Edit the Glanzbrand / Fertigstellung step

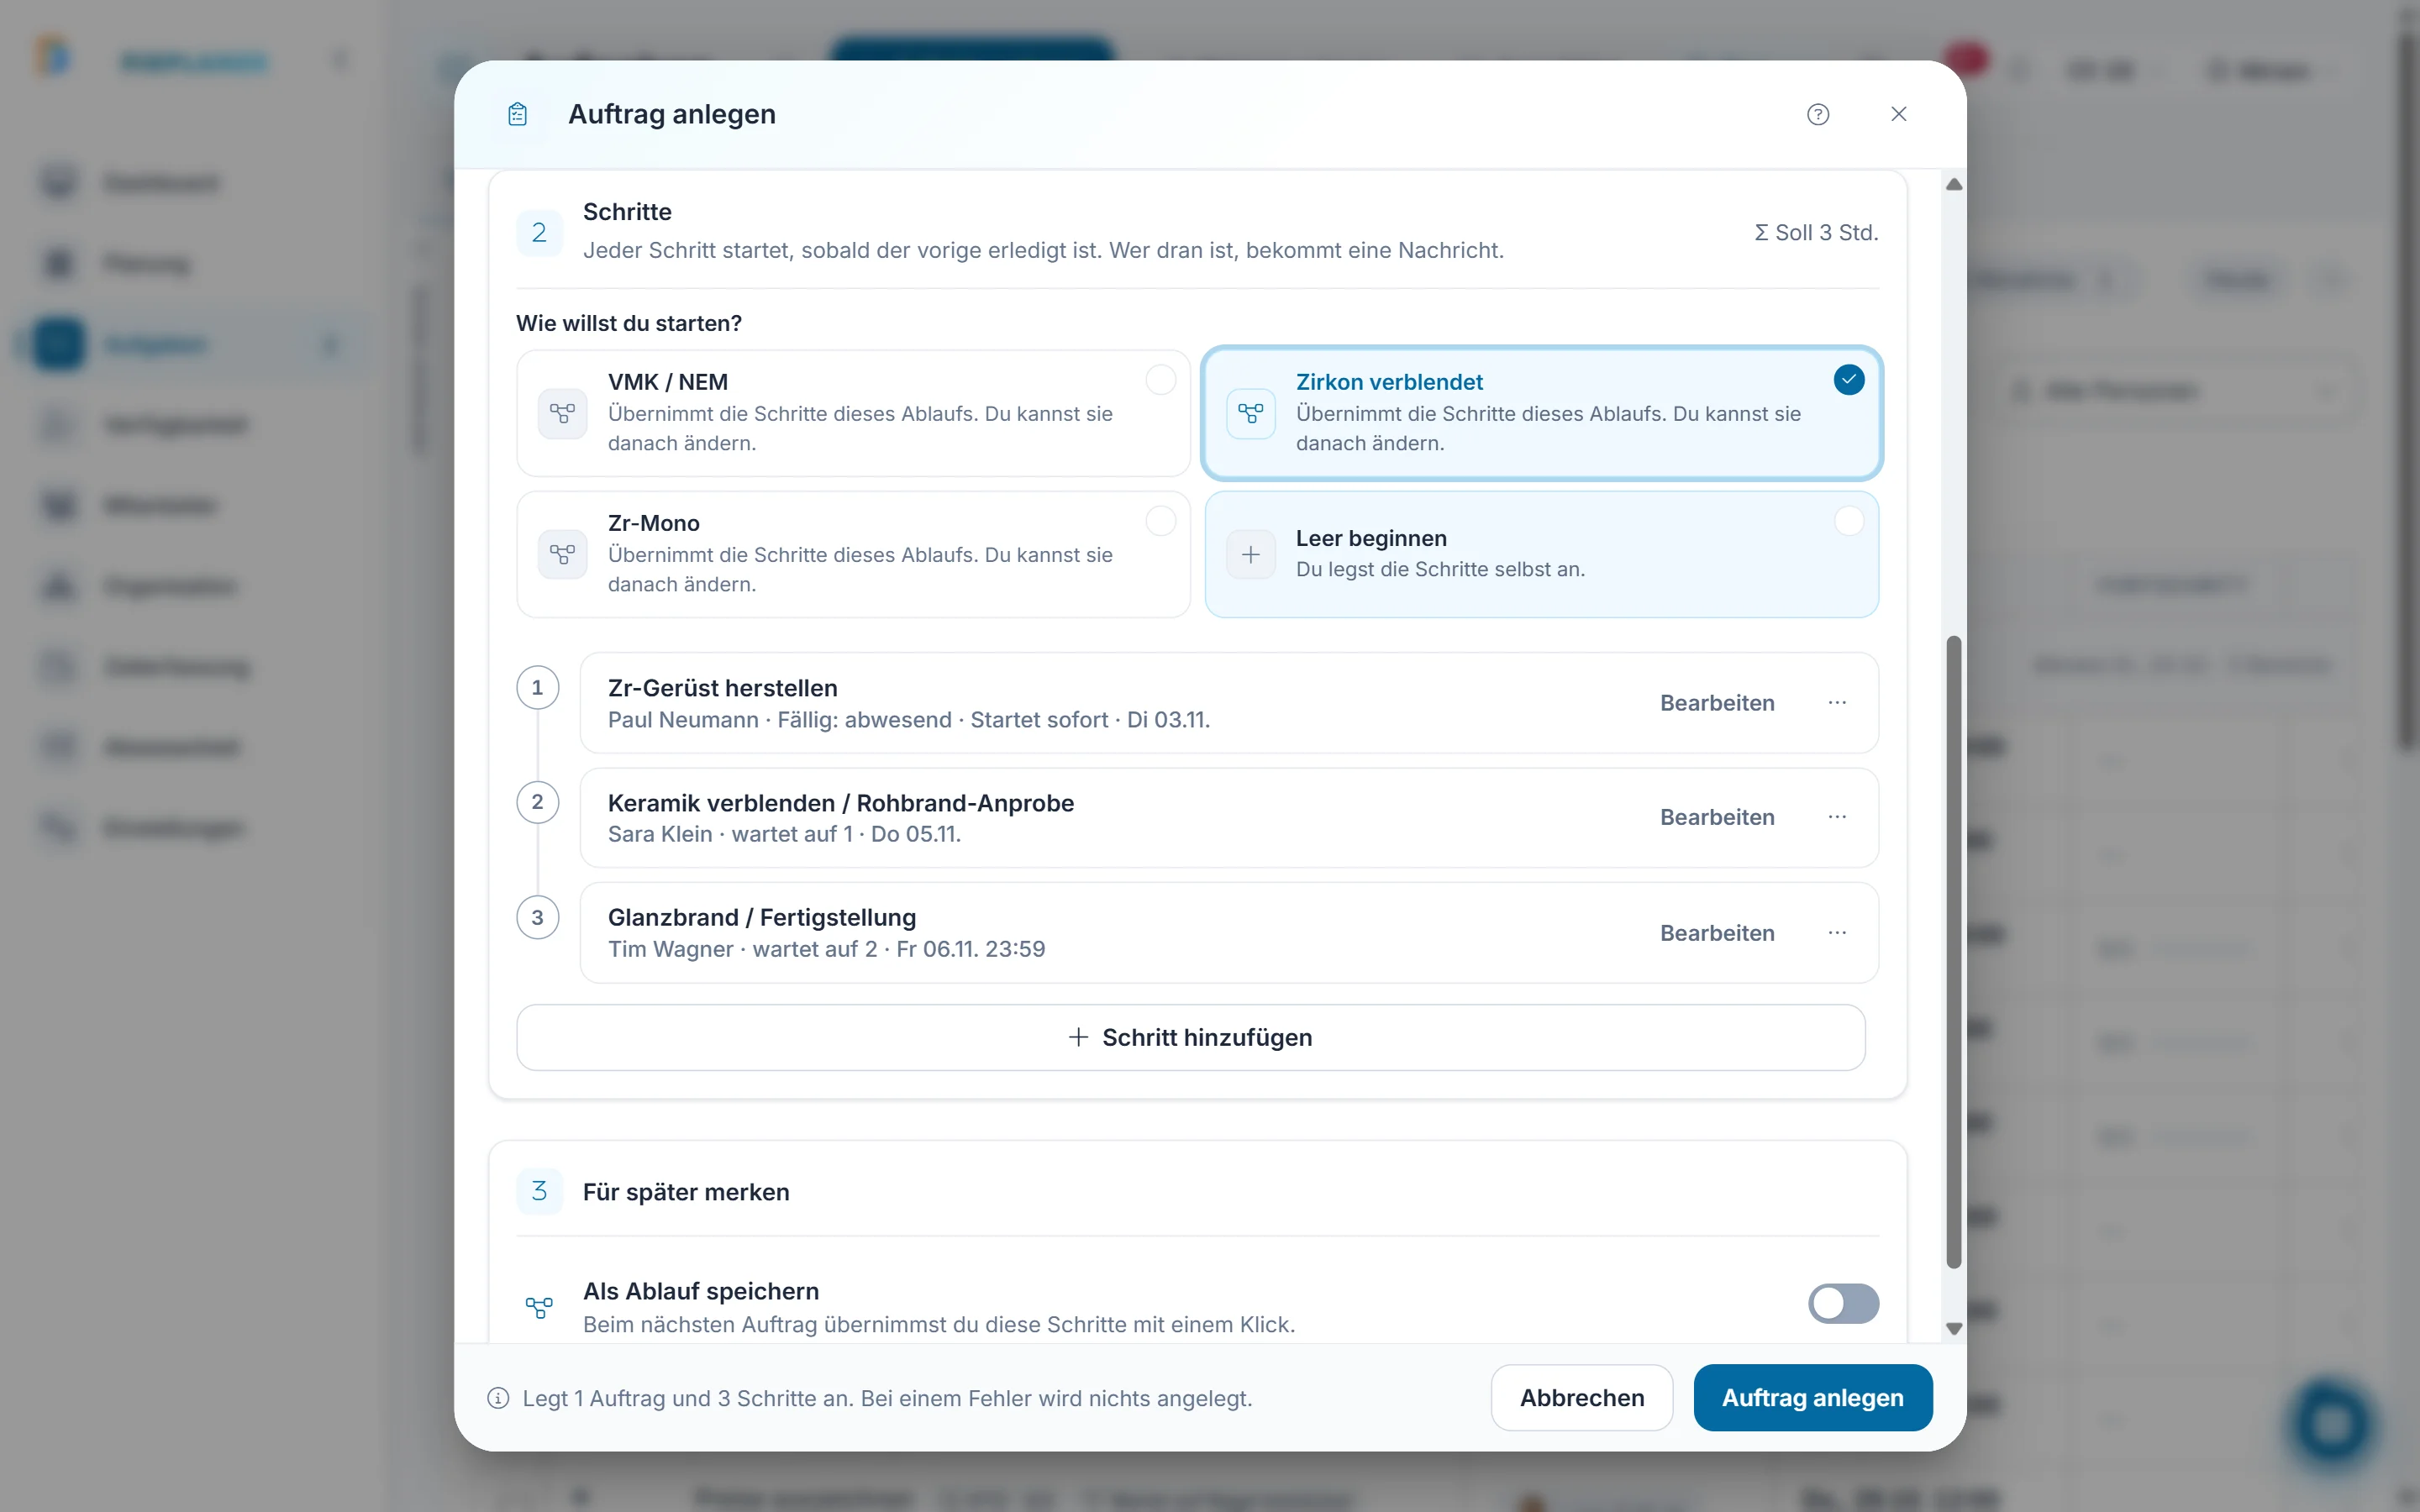1717,933
